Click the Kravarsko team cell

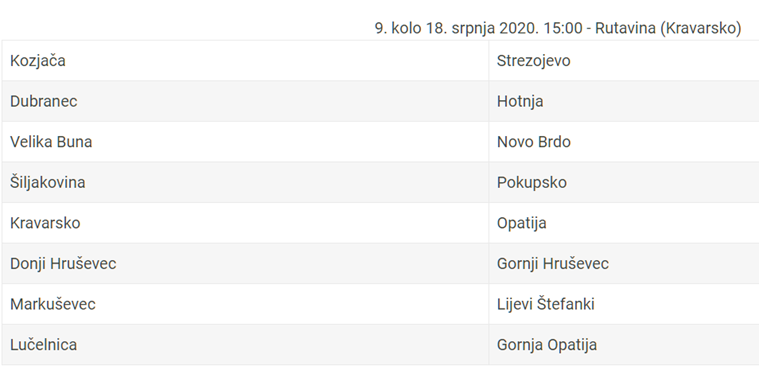click(x=245, y=223)
